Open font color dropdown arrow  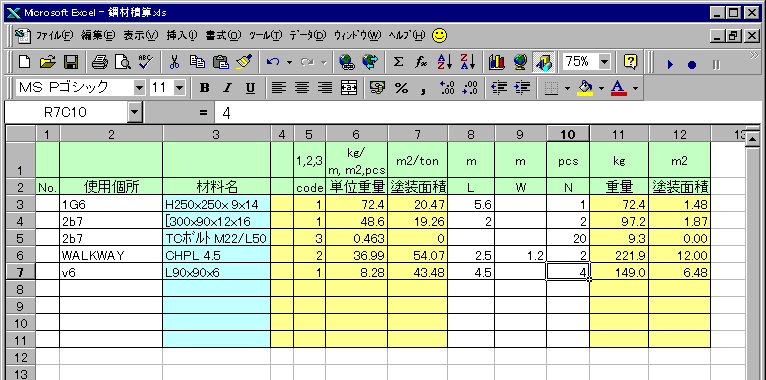coord(635,88)
